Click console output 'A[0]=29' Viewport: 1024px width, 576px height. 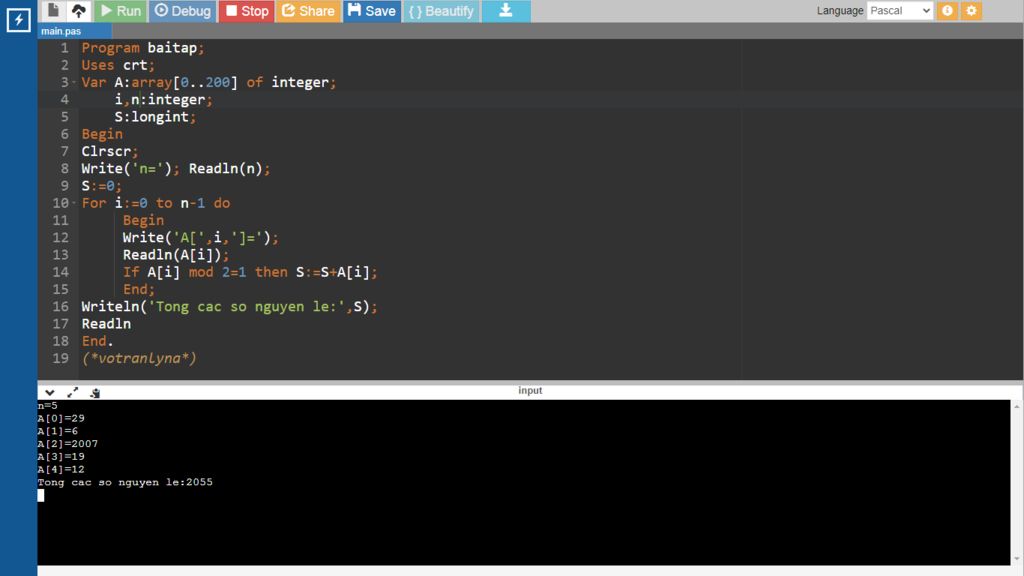tap(61, 418)
